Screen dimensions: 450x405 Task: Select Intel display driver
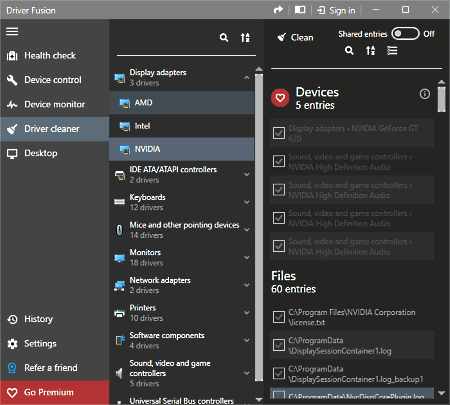point(182,126)
